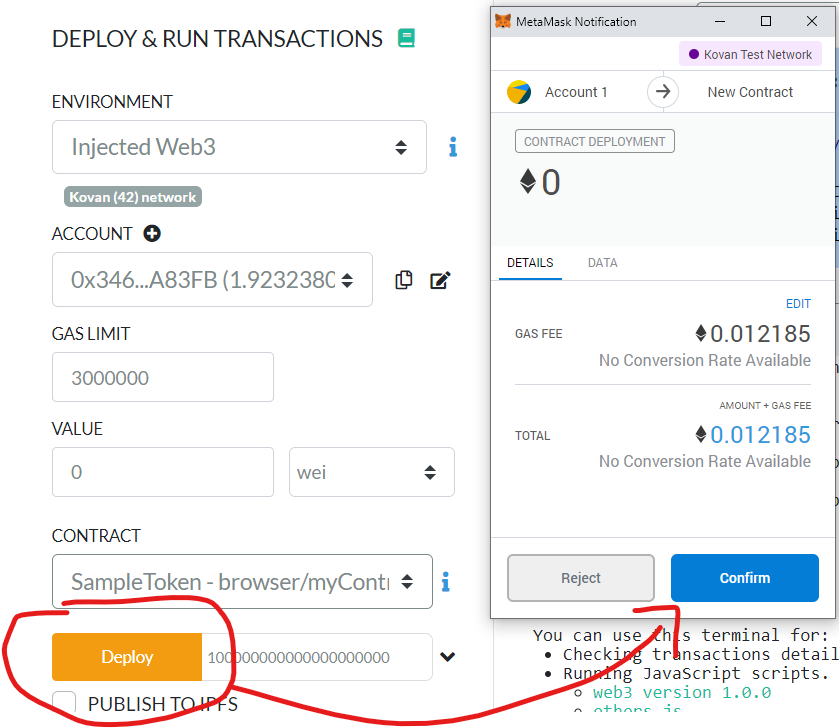Reject the MetaMask transaction

581,578
